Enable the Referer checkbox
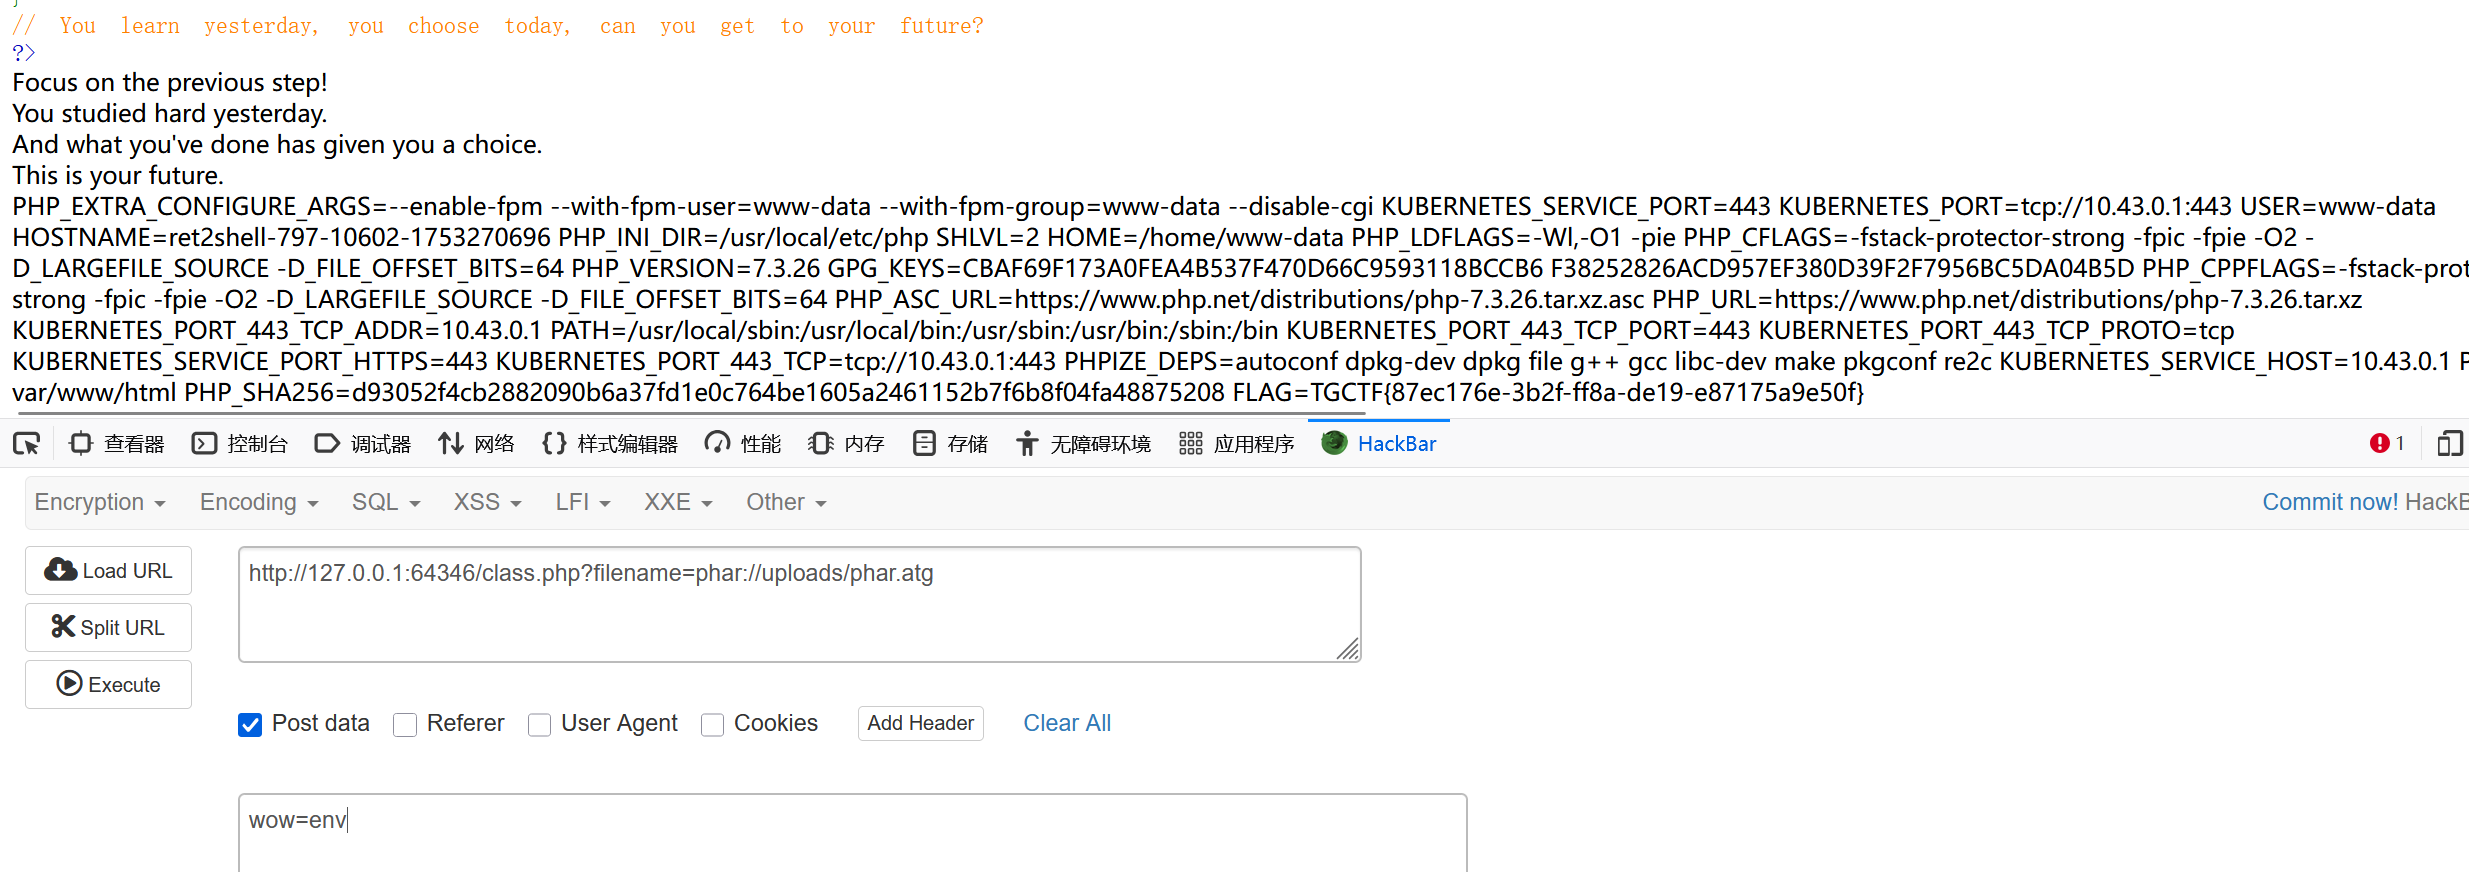Image resolution: width=2469 pixels, height=872 pixels. pos(405,724)
